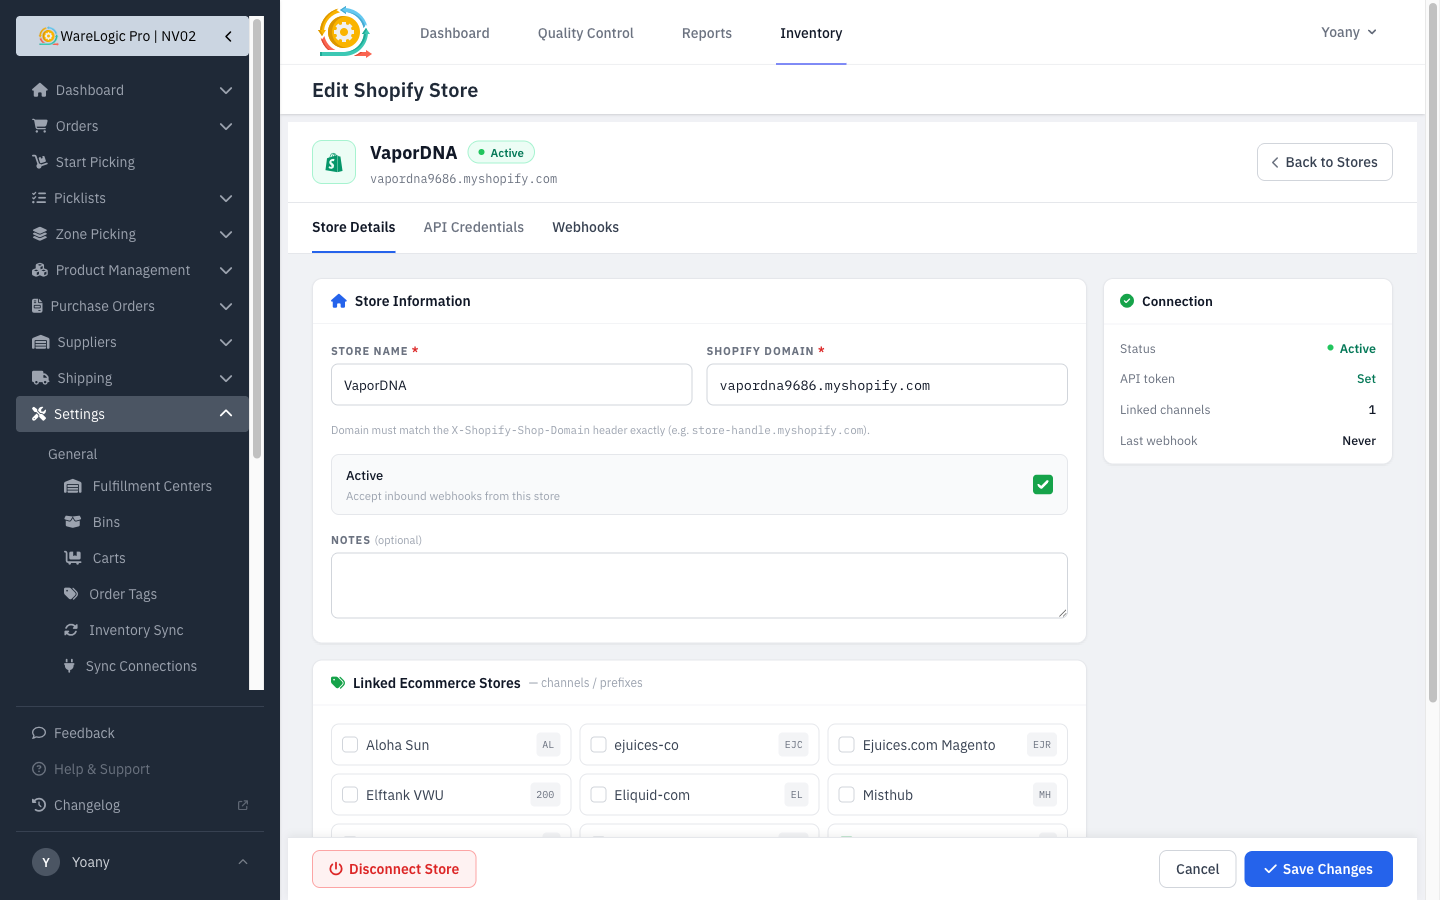Click the Disconnect Store button
The image size is (1440, 900).
coord(394,869)
